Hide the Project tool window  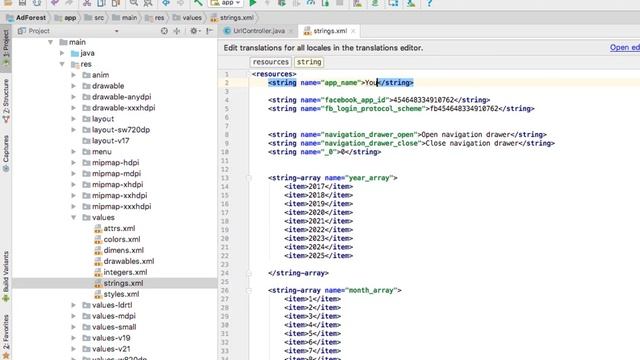[x=209, y=31]
